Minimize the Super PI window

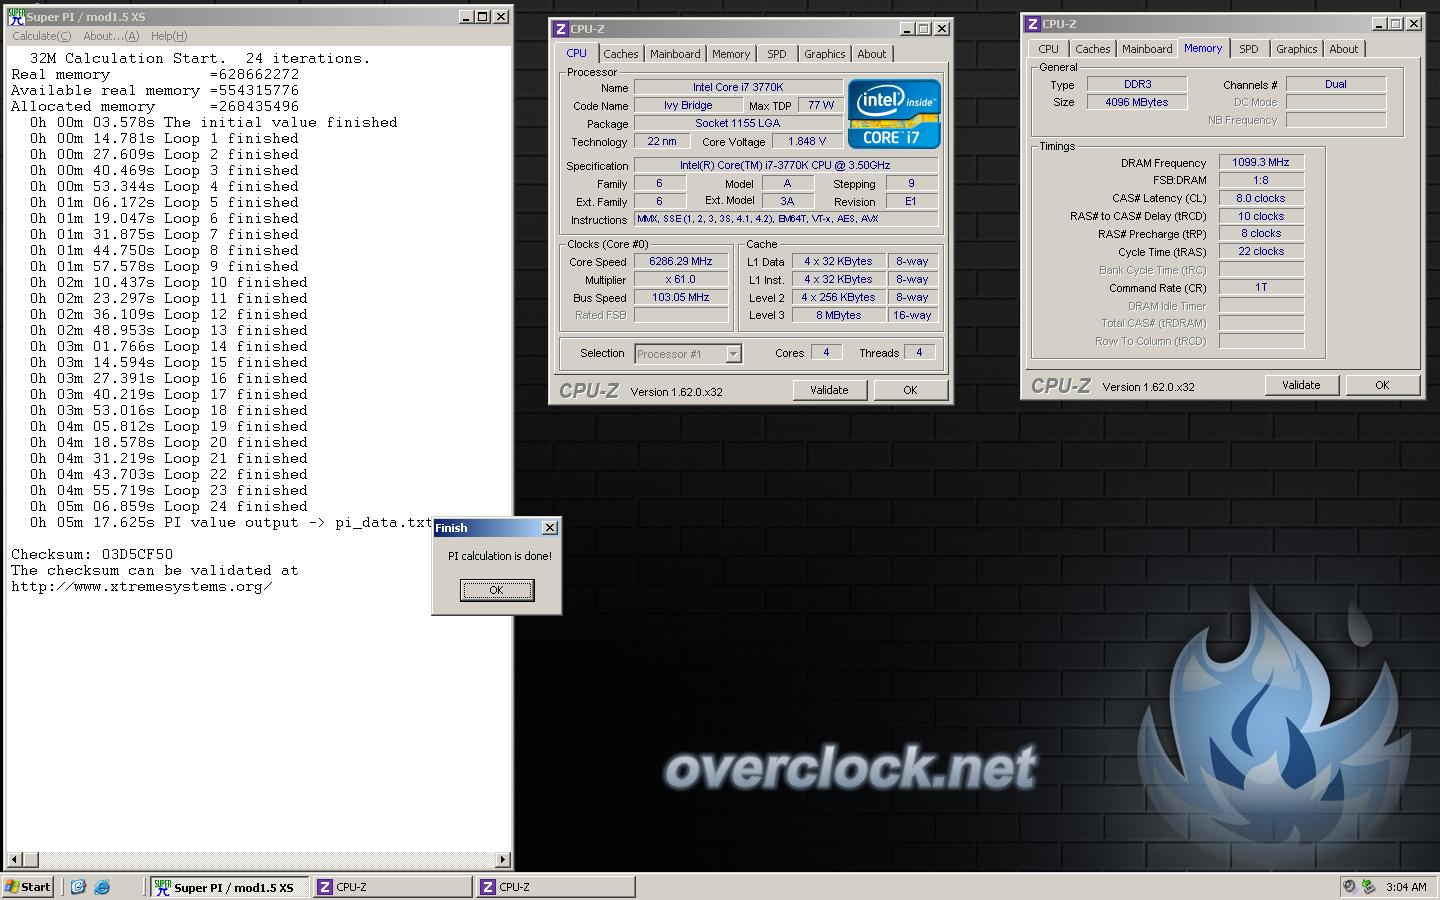[x=466, y=17]
